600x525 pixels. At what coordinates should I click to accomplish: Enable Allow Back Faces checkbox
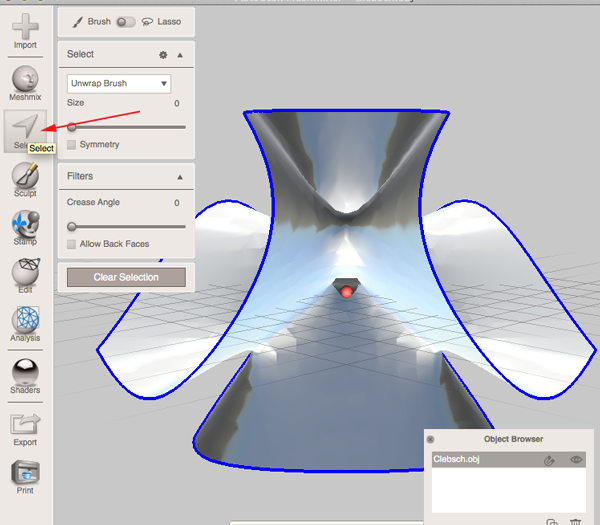click(x=71, y=244)
